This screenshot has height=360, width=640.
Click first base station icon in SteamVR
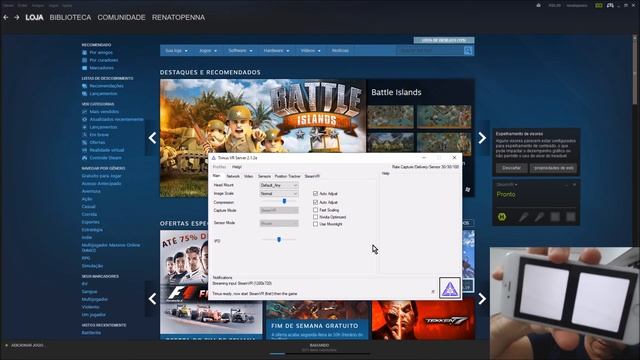tap(555, 217)
